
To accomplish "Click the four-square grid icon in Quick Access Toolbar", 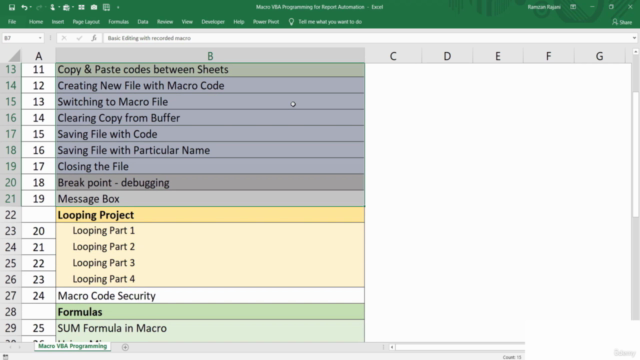I will coord(81,7).
